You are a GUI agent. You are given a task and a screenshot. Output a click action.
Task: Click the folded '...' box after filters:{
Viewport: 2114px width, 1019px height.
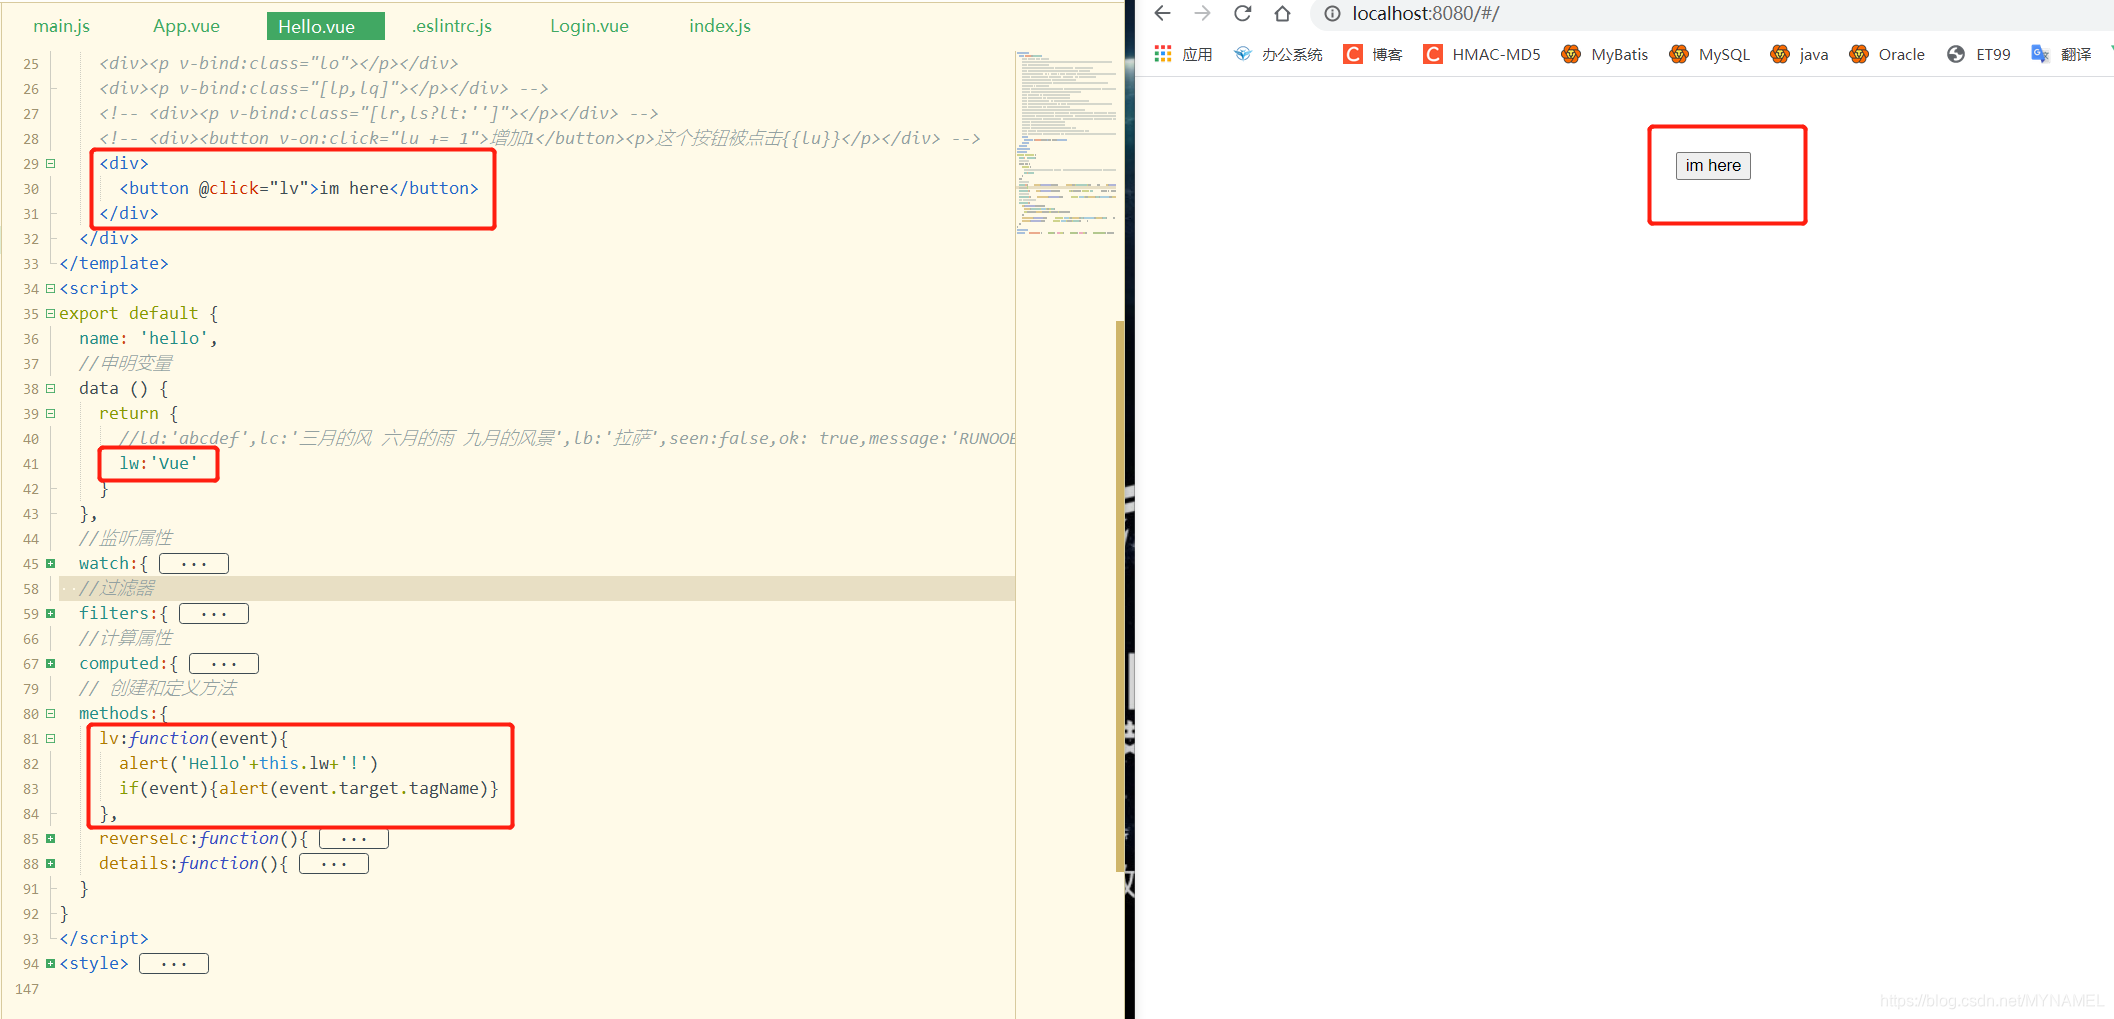[x=214, y=614]
